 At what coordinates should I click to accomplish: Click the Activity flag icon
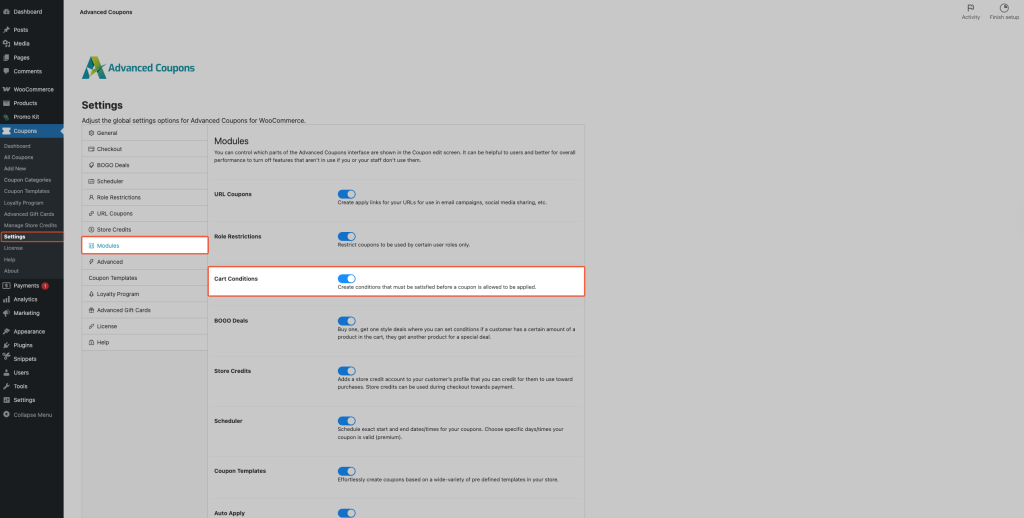tap(970, 8)
